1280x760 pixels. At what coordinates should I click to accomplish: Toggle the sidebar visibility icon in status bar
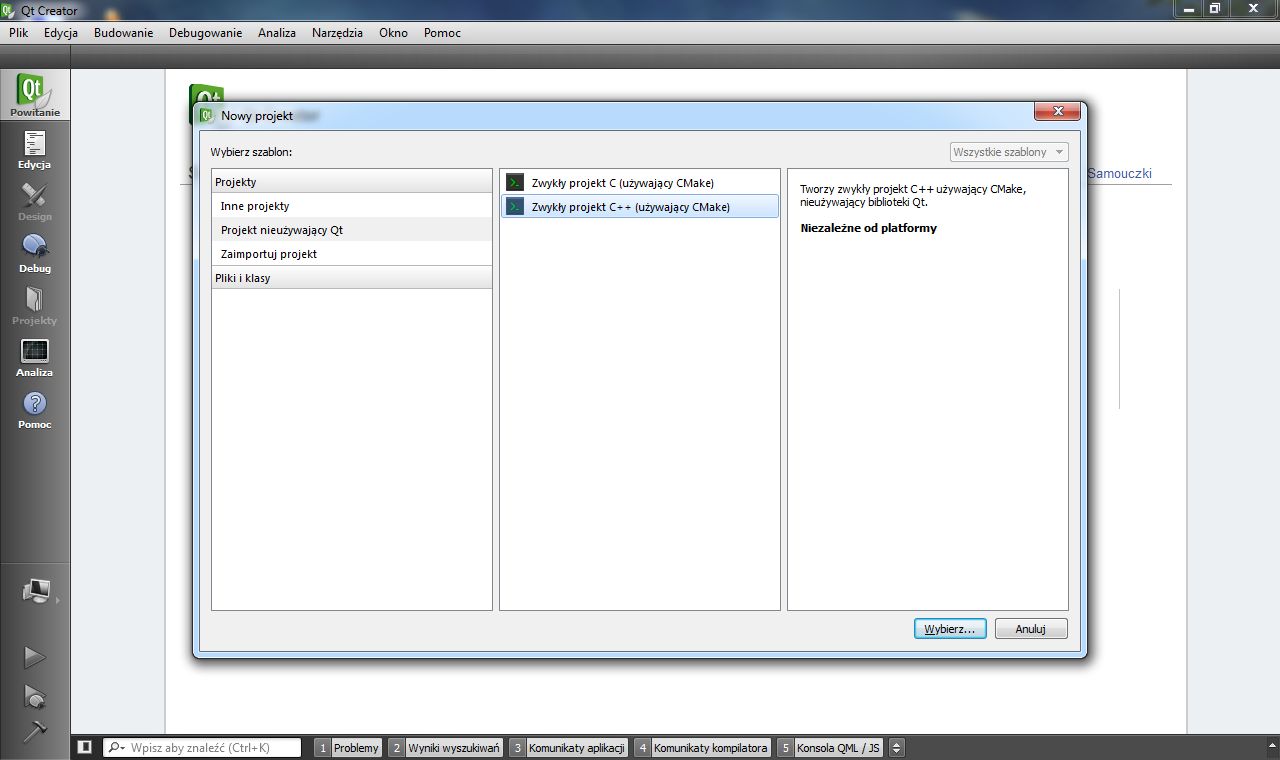point(85,747)
